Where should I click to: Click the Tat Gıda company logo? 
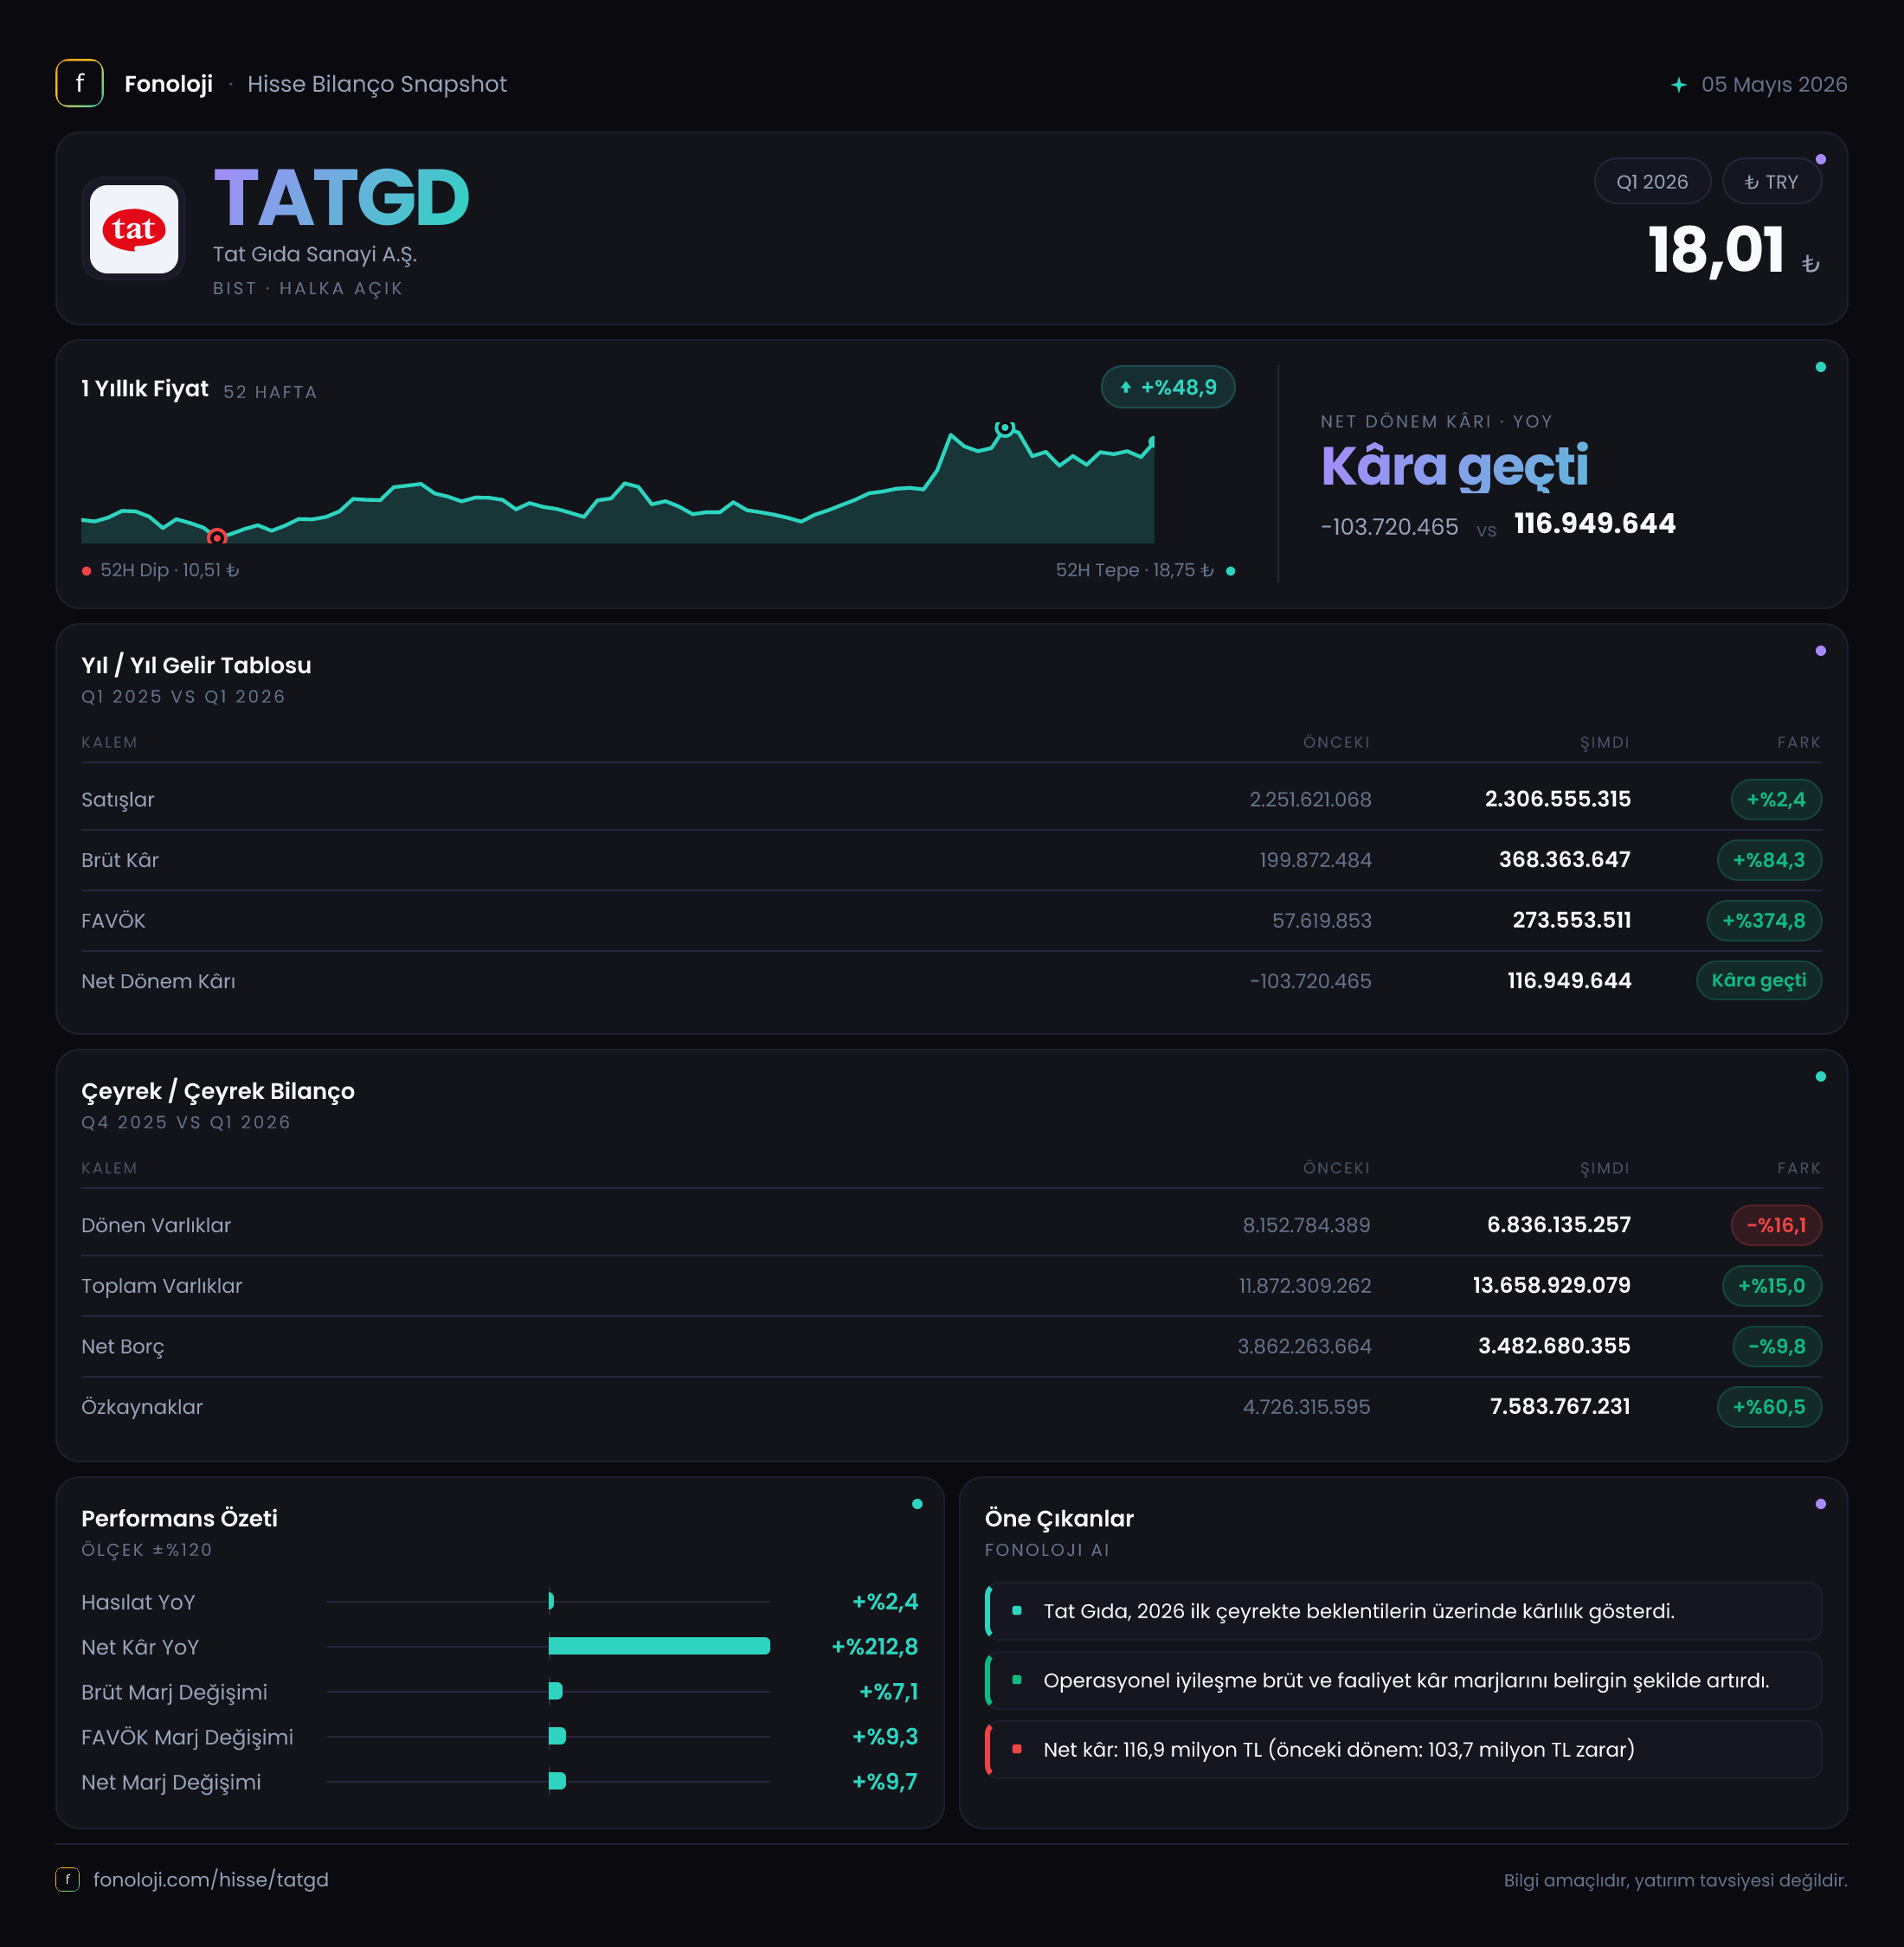tap(134, 229)
